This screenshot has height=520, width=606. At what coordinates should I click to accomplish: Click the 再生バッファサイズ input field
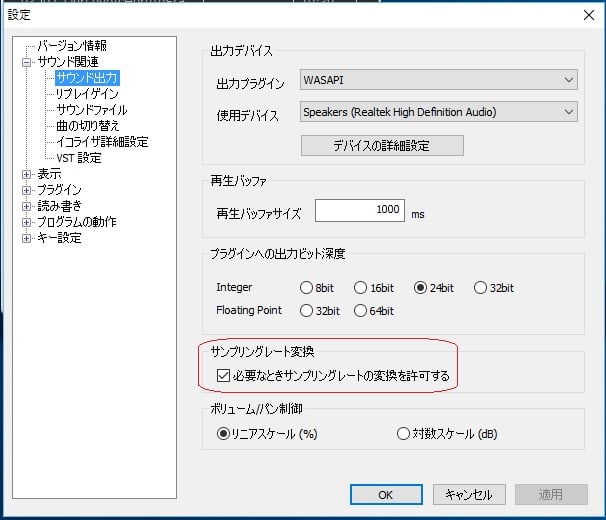point(360,210)
